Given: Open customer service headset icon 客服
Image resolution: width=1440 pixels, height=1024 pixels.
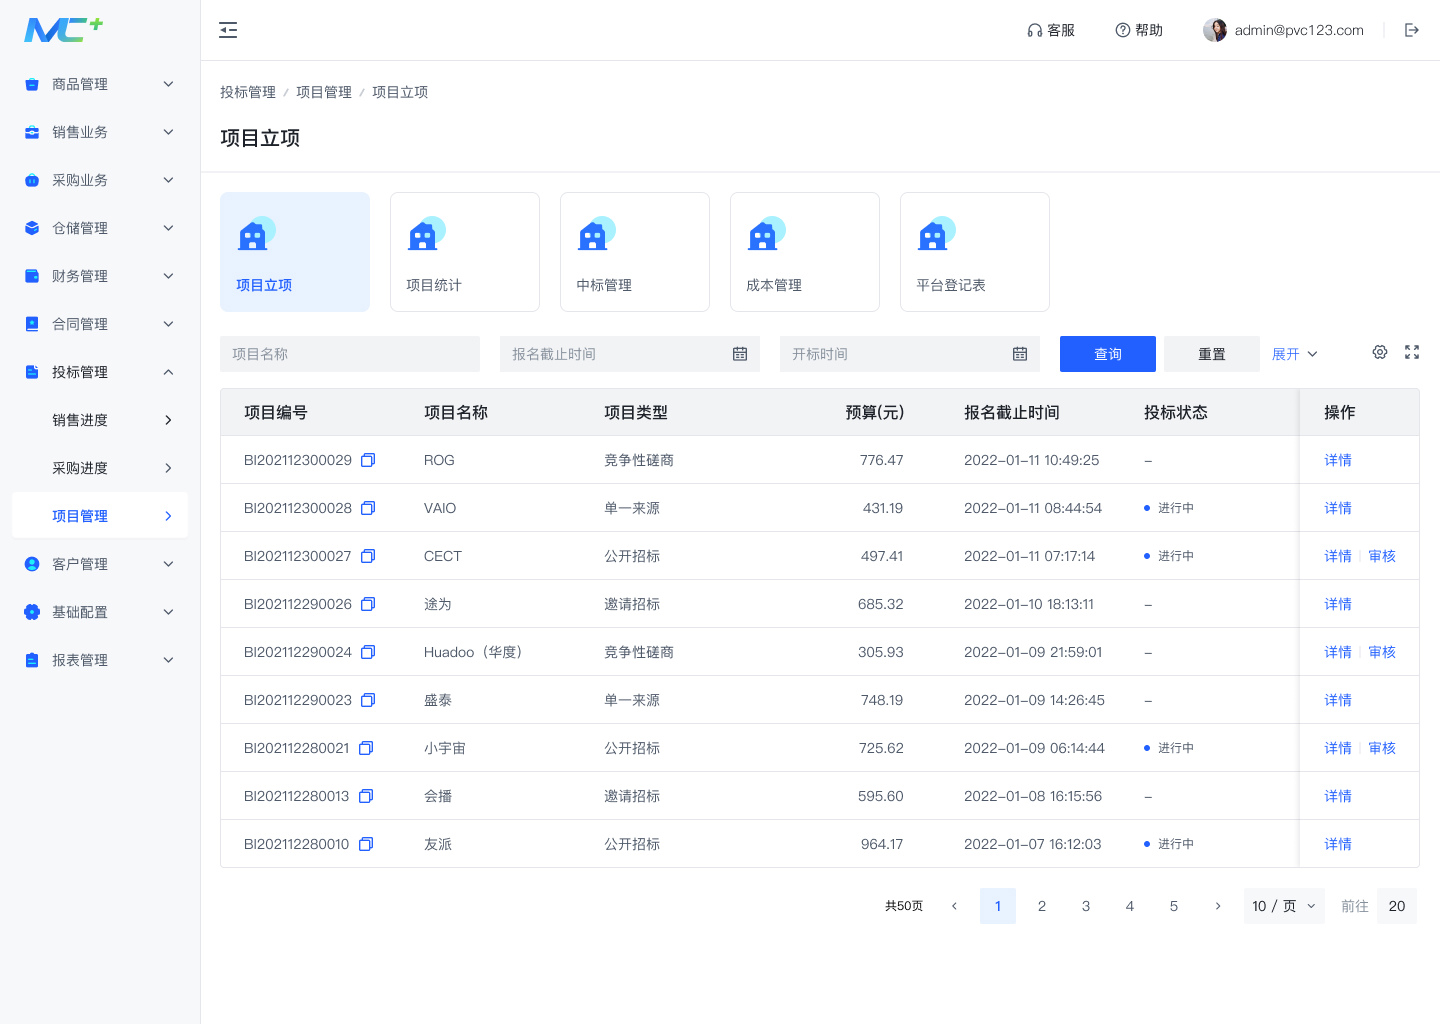Looking at the screenshot, I should coord(1035,30).
